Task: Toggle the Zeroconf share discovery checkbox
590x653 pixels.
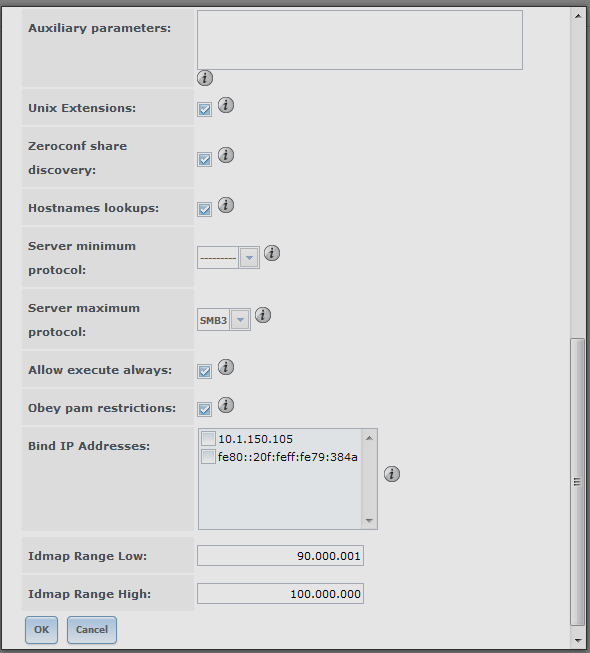Action: pos(204,160)
